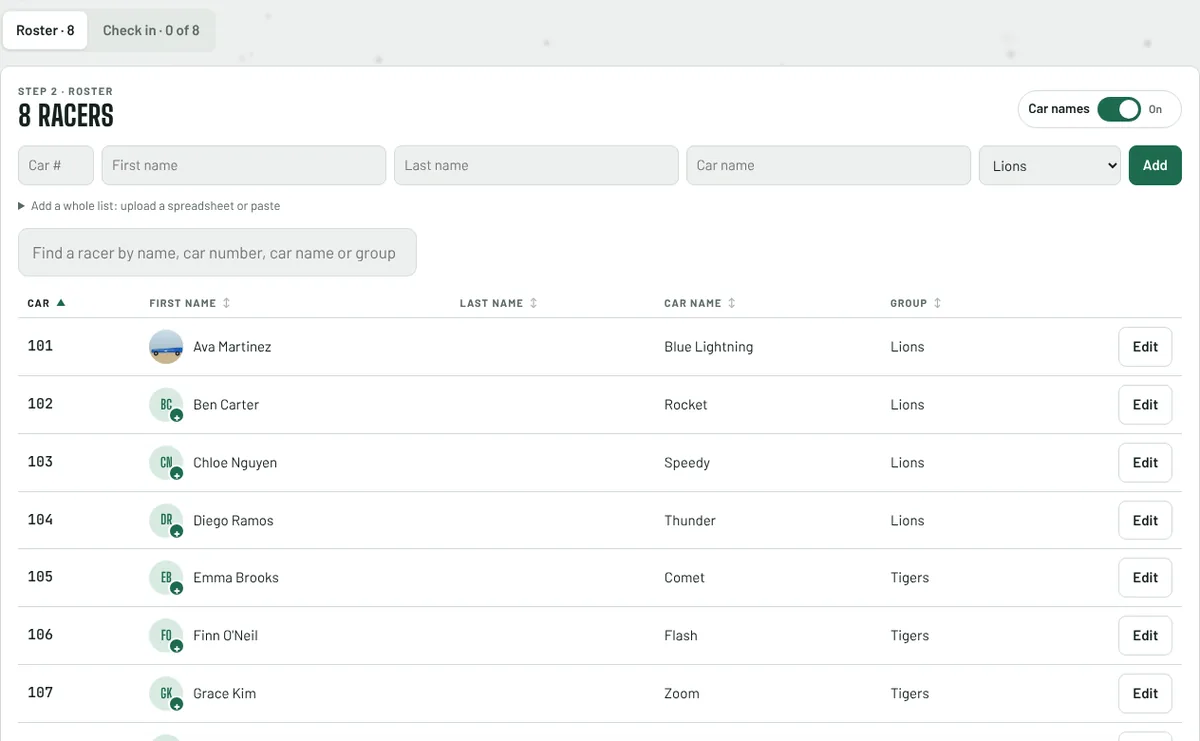Image resolution: width=1200 pixels, height=741 pixels.
Task: Switch to the Check in tab
Action: 151,30
